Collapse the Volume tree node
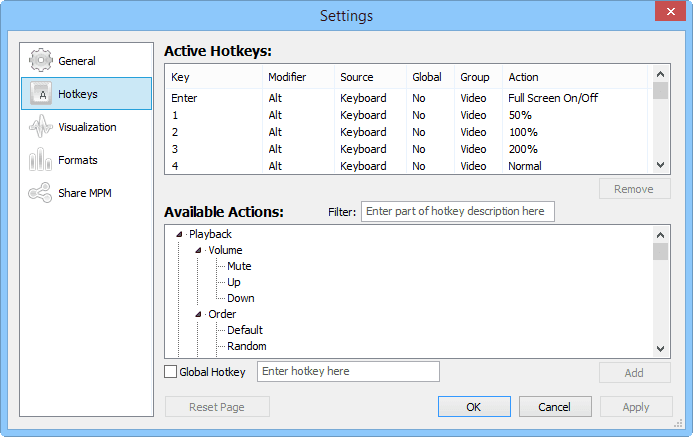The width and height of the screenshot is (693, 437). [199, 250]
